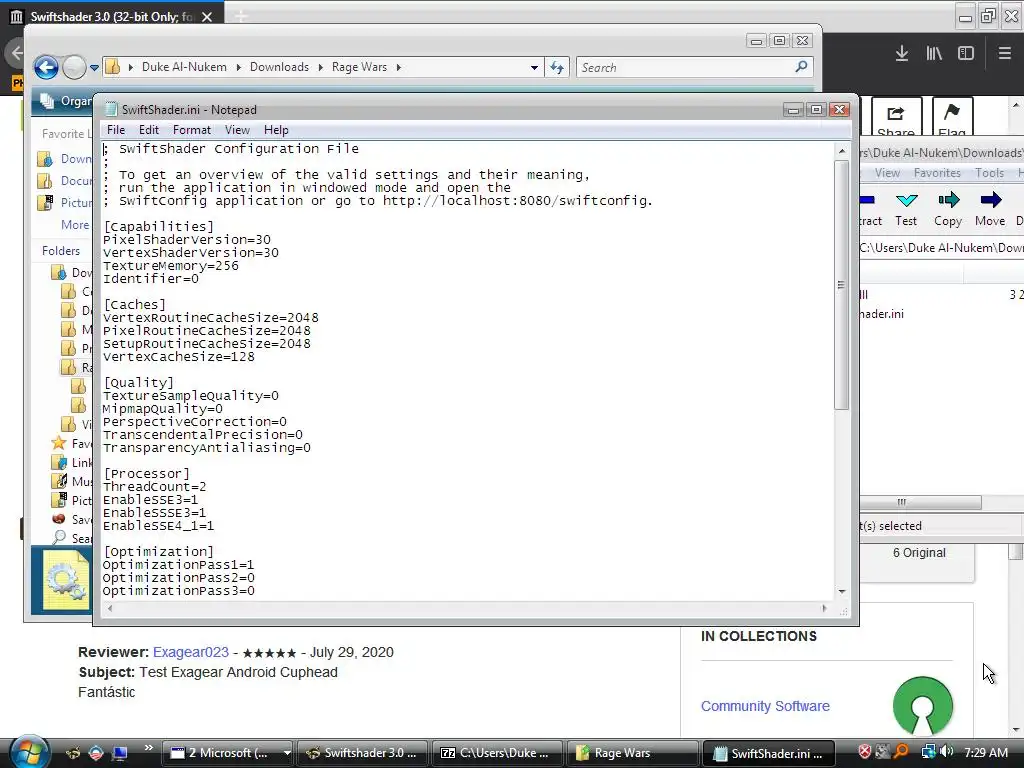
Task: Open the Format menu in Notepad
Action: (x=191, y=130)
